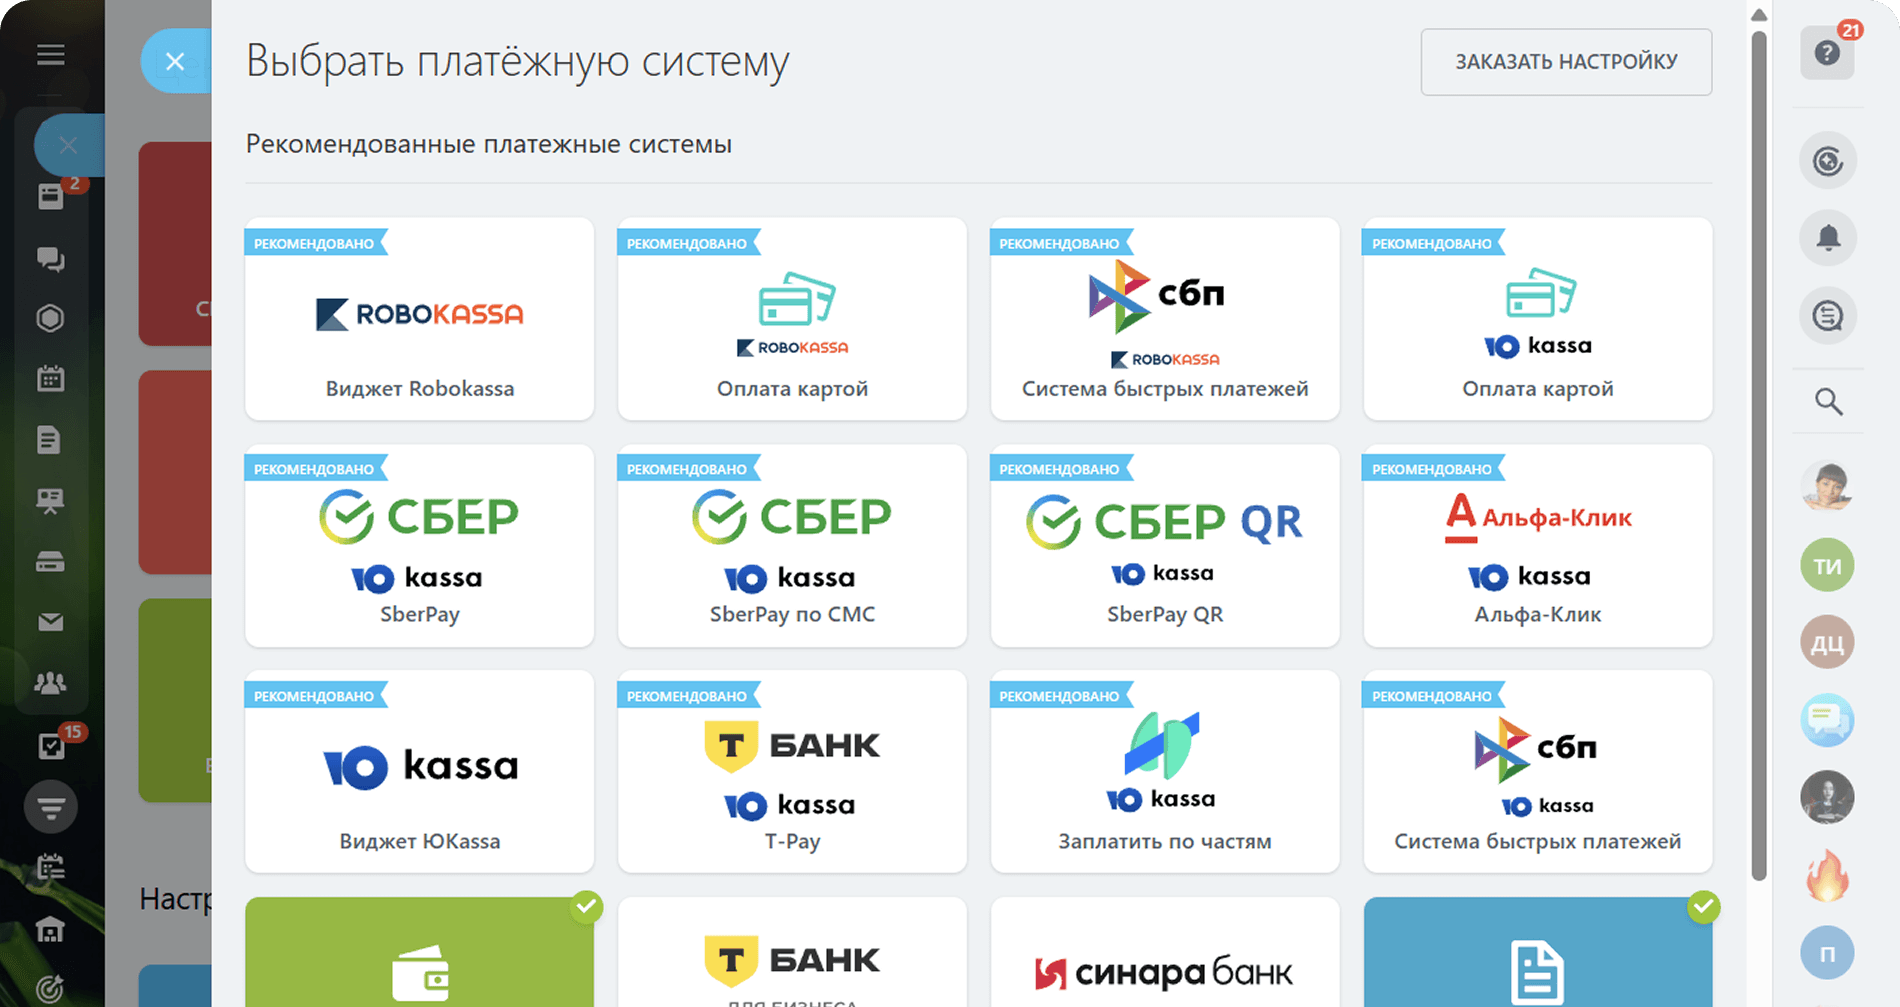Click the ЗАКАЗАТЬ НАСТРОЙКУ button
1900x1007 pixels.
click(1565, 62)
